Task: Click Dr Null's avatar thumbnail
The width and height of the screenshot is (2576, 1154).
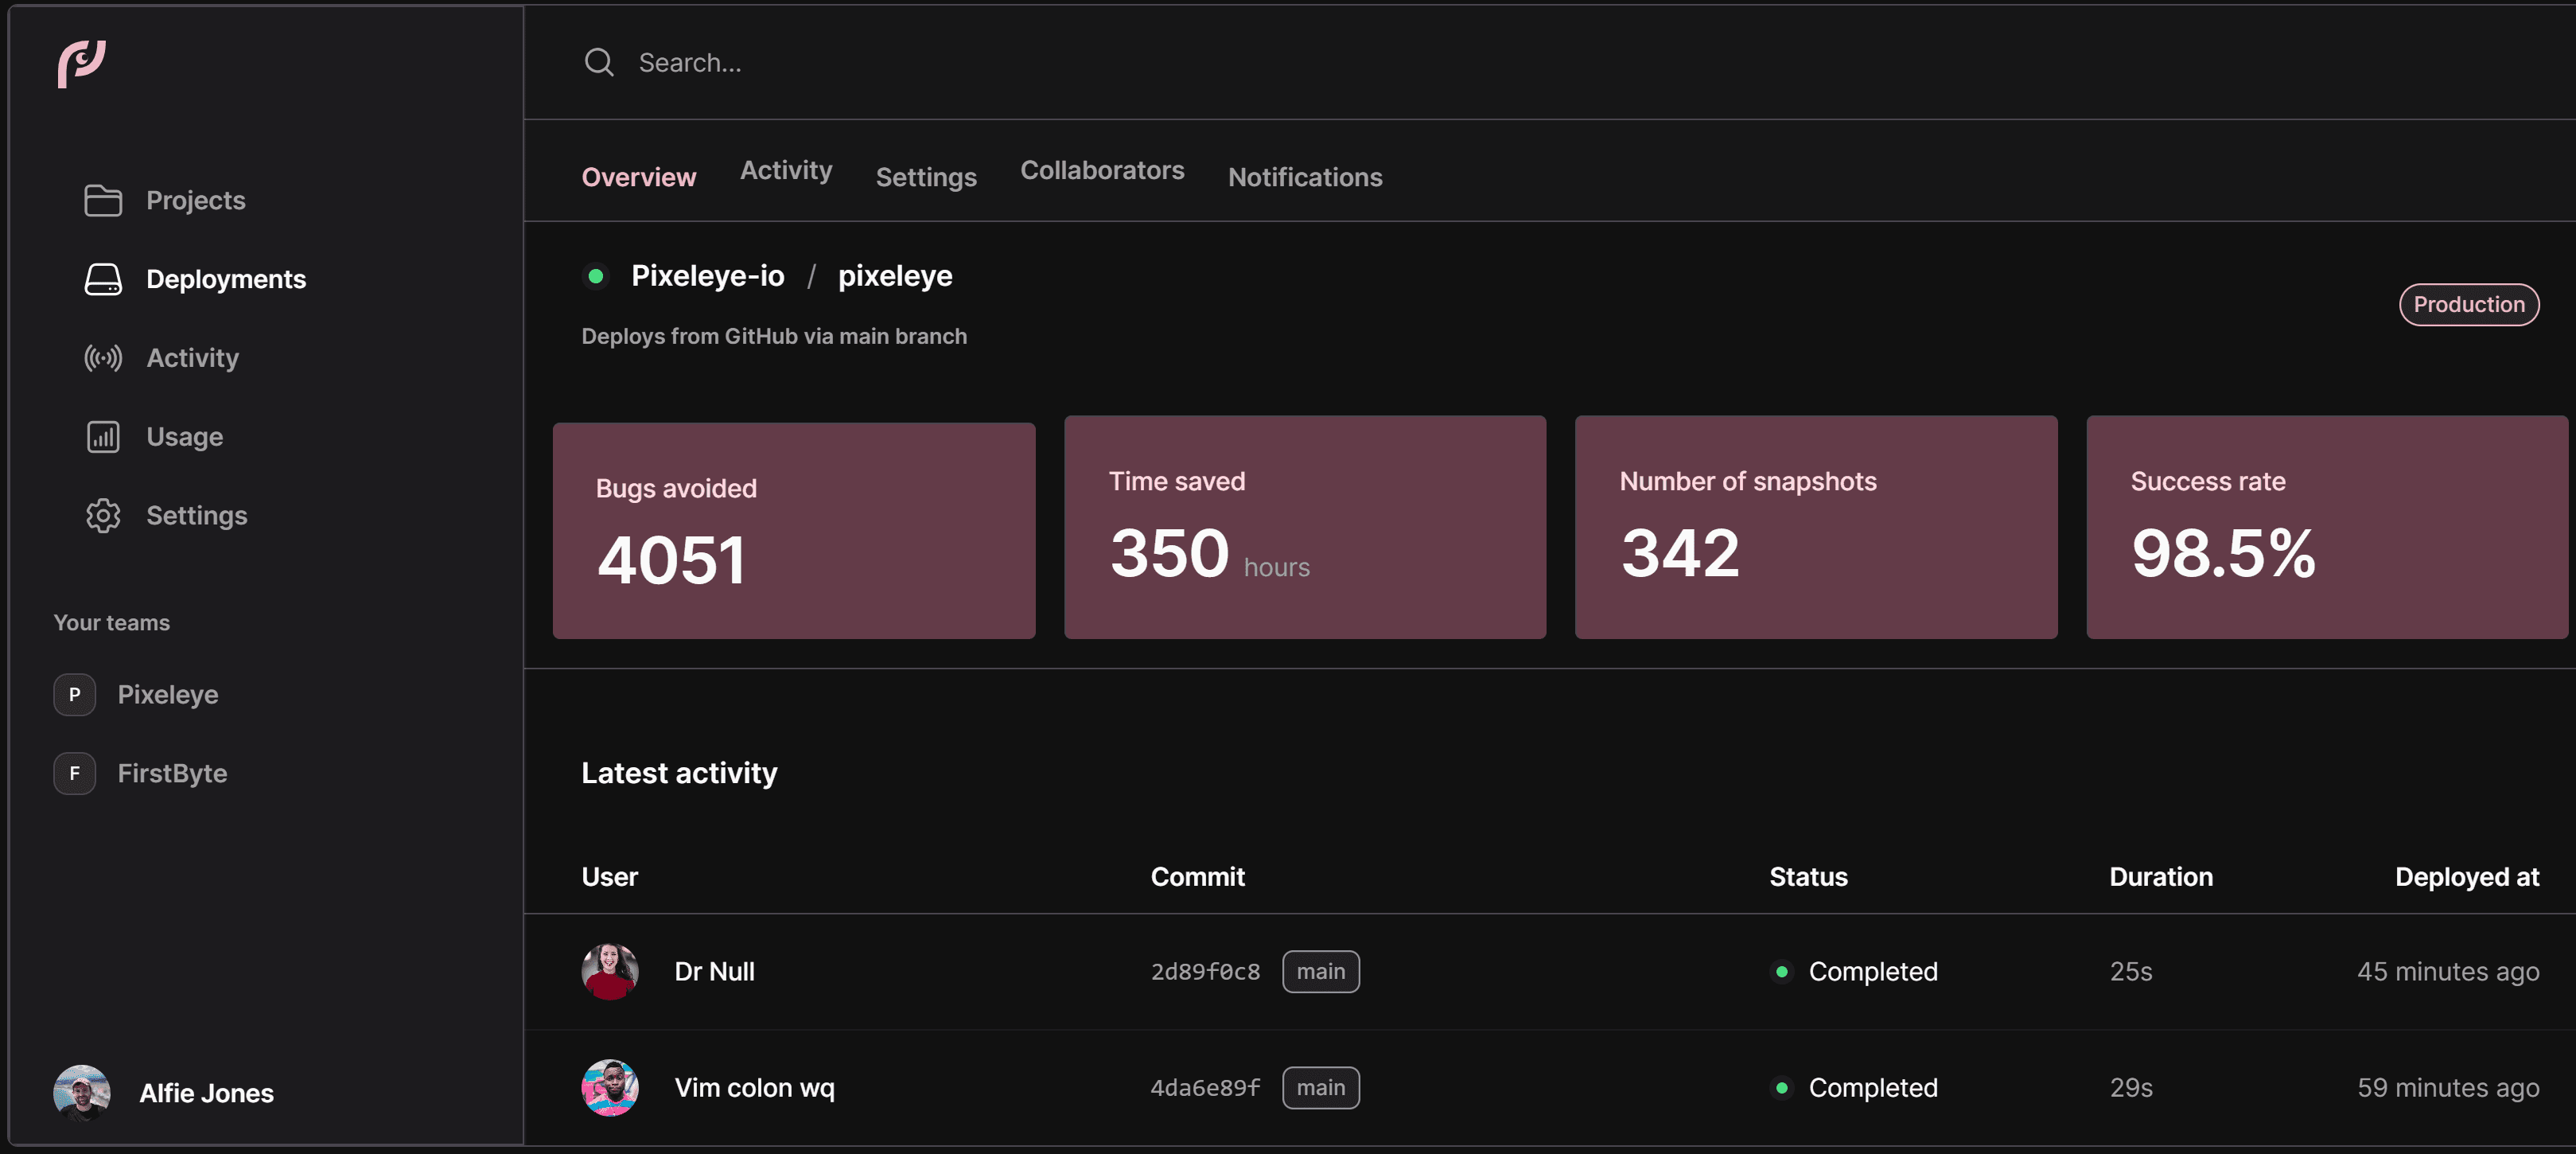Action: point(609,971)
